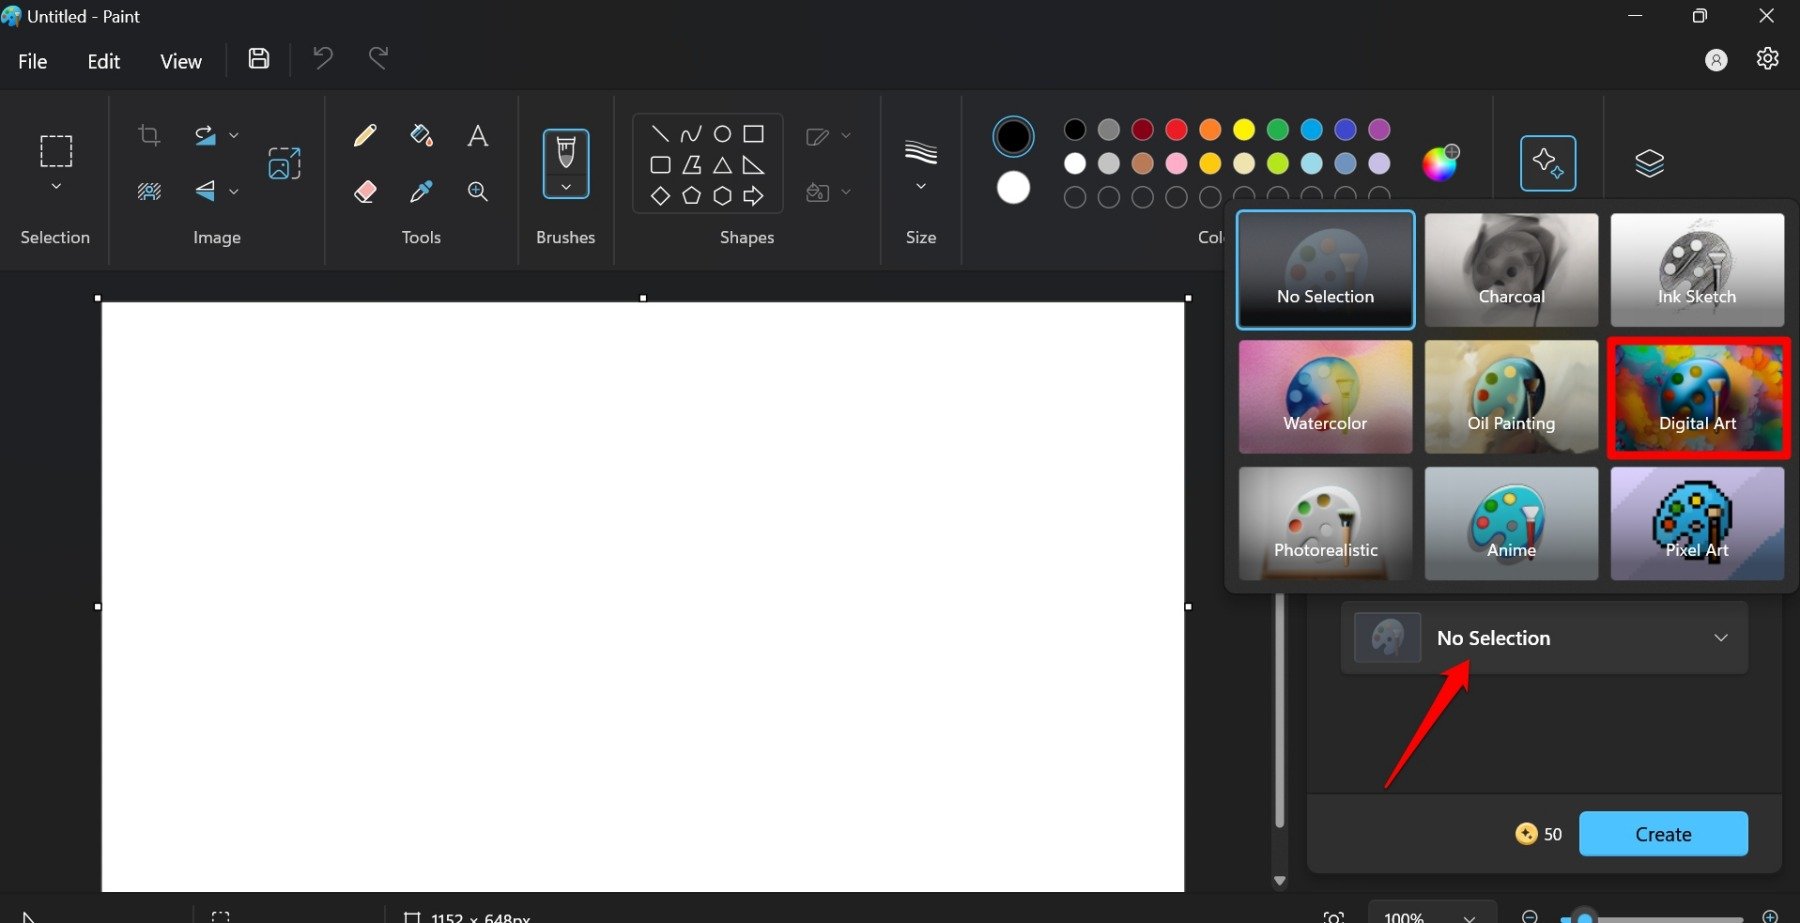Select the Pencil tool
1800x923 pixels.
point(364,135)
